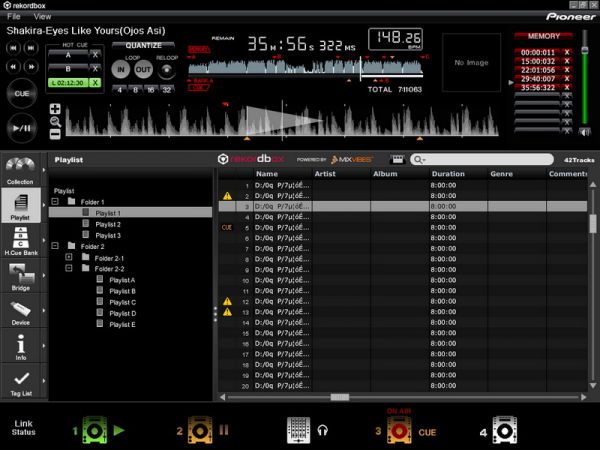Expand Folder 2-1
The image size is (600, 450).
pos(69,257)
